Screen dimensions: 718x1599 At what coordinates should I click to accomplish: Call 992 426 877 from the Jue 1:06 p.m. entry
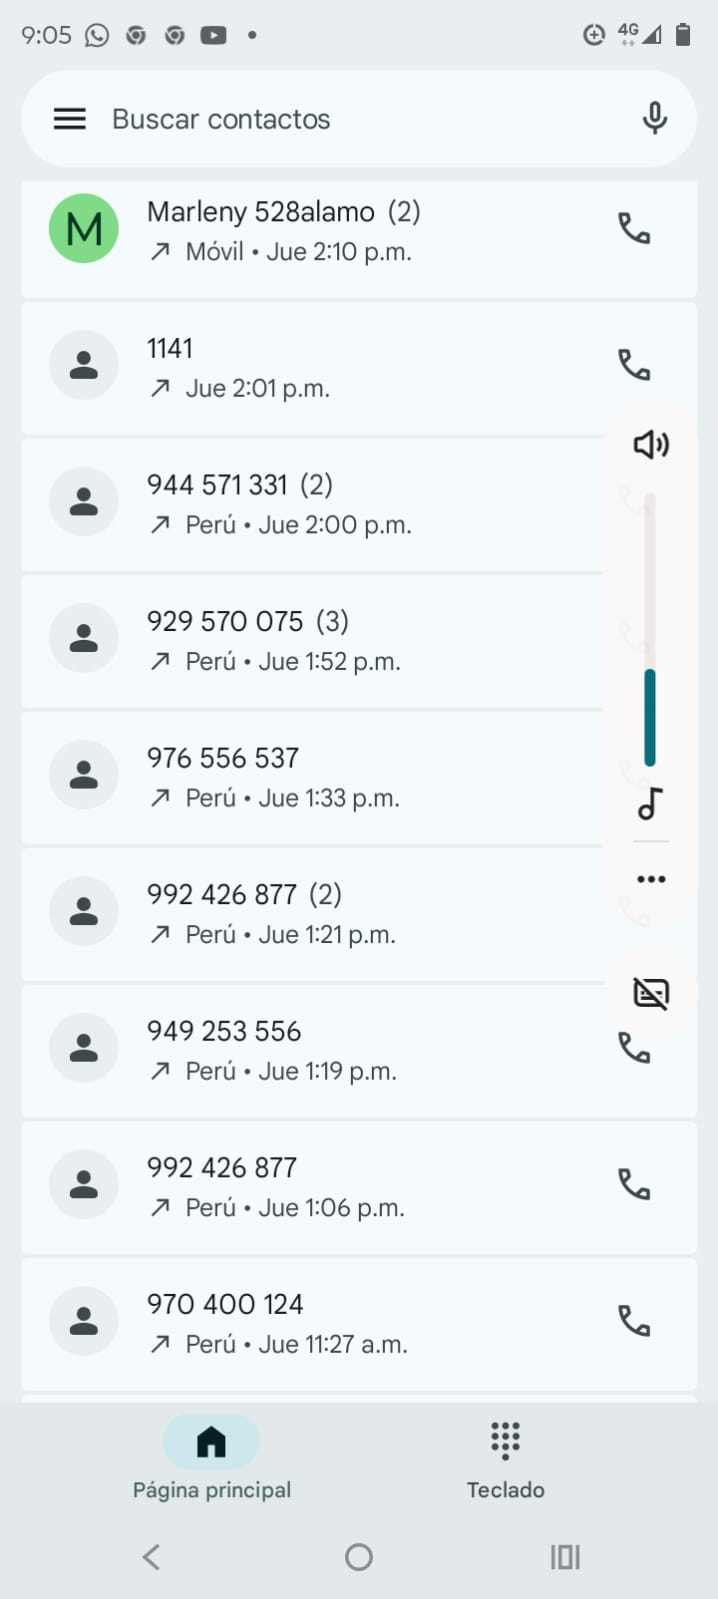[634, 1185]
